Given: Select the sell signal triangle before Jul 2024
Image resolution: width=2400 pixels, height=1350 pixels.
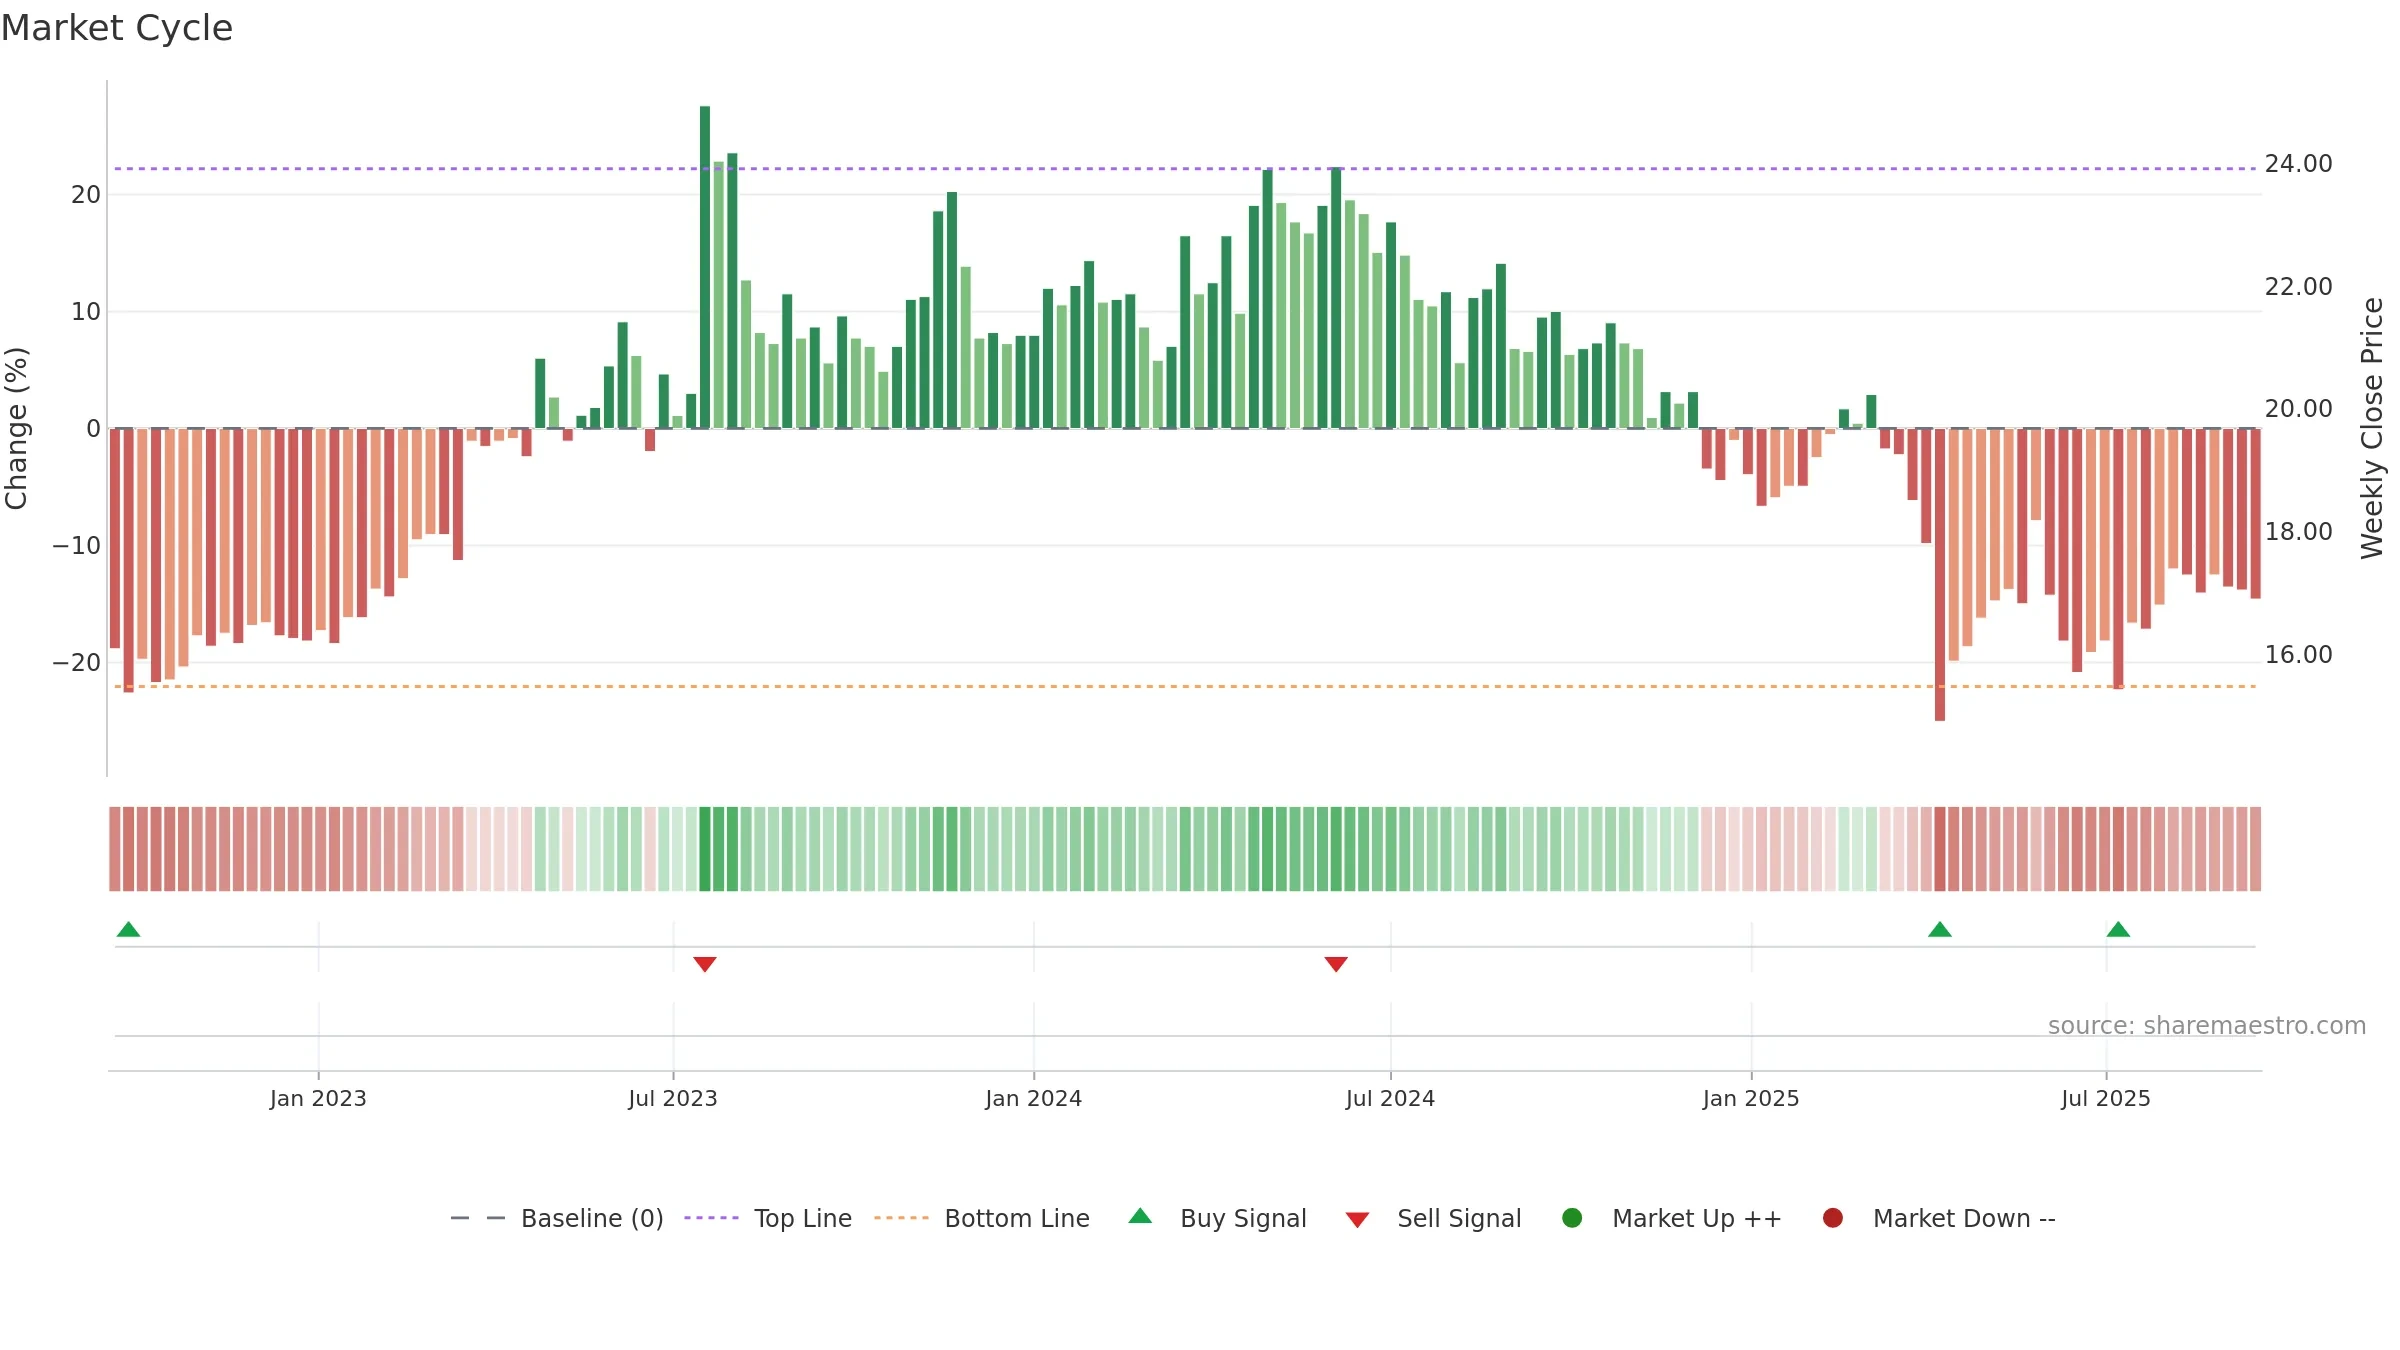Looking at the screenshot, I should click(x=1336, y=964).
